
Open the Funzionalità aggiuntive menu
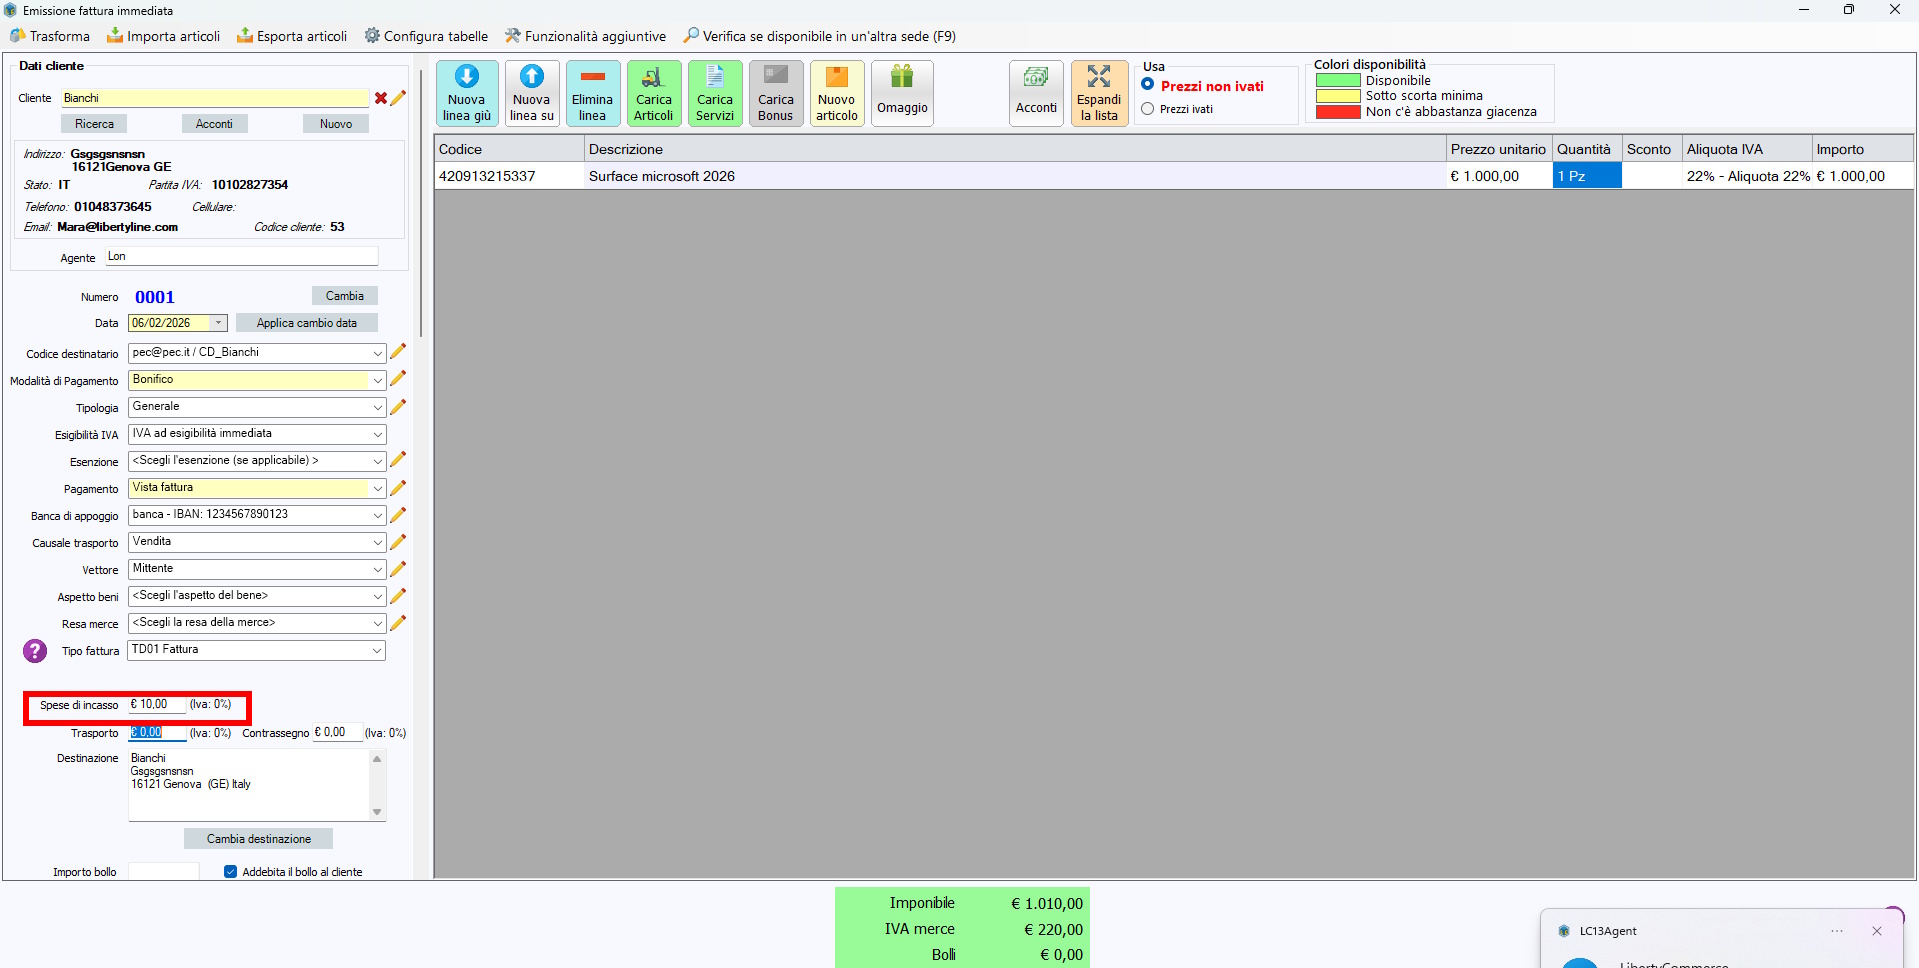pyautogui.click(x=585, y=36)
